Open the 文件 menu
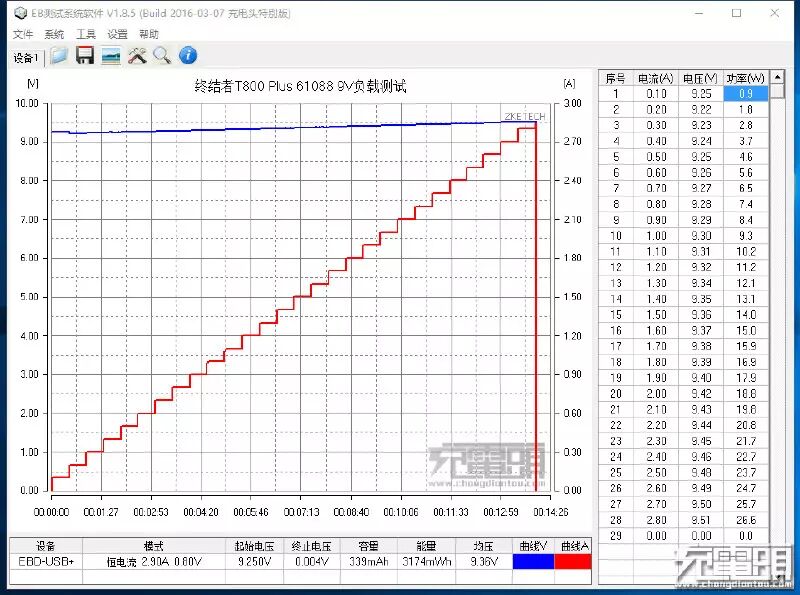Viewport: 800px width, 595px height. [x=22, y=34]
